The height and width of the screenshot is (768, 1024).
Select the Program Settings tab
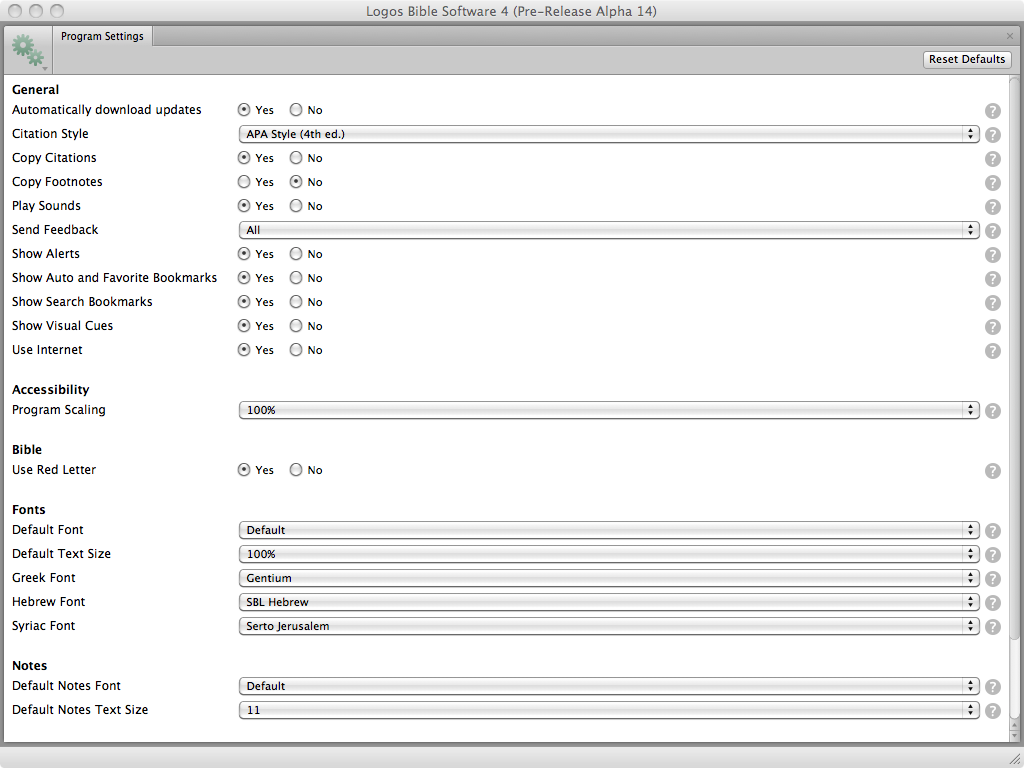[103, 37]
